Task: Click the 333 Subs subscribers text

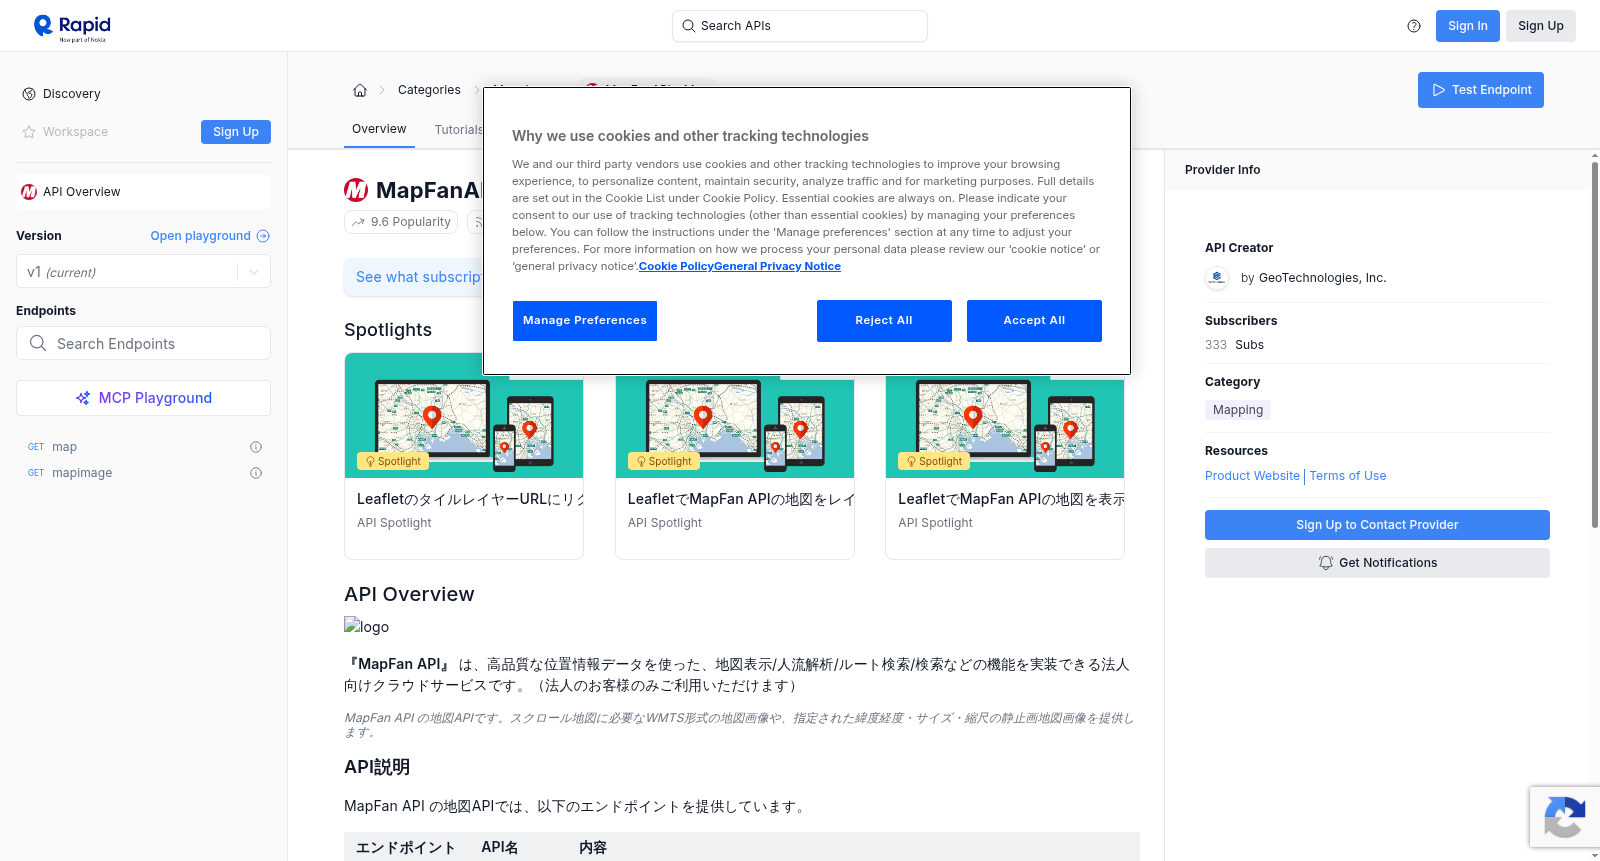Action: point(1234,345)
